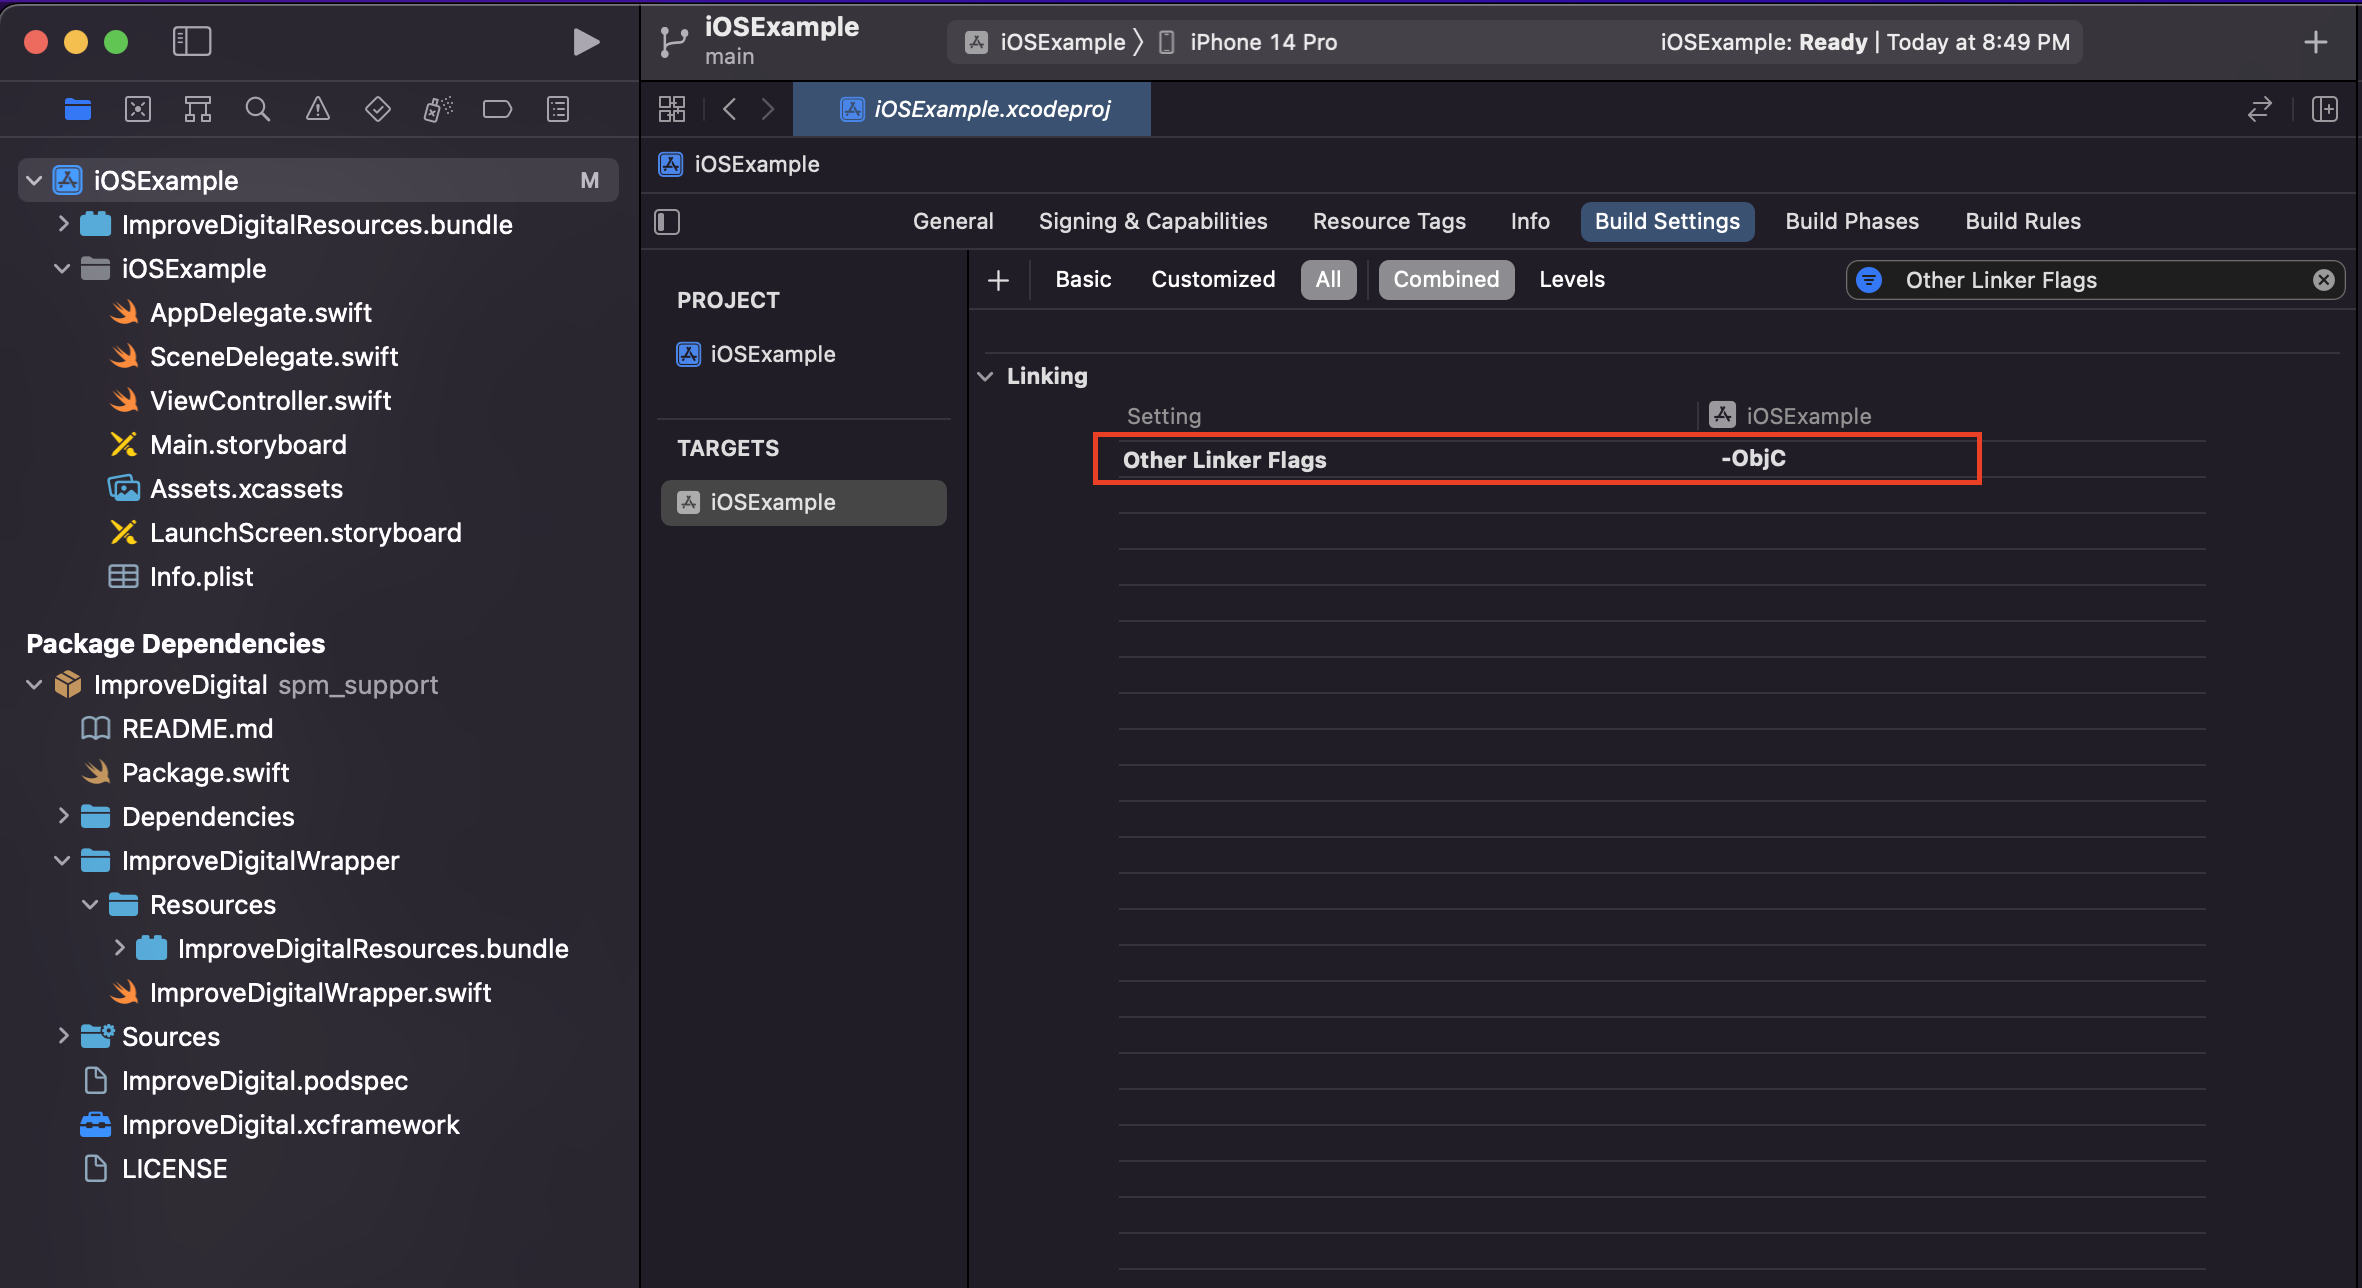Image resolution: width=2362 pixels, height=1288 pixels.
Task: Click the editor options swap arrows icon
Action: point(2260,109)
